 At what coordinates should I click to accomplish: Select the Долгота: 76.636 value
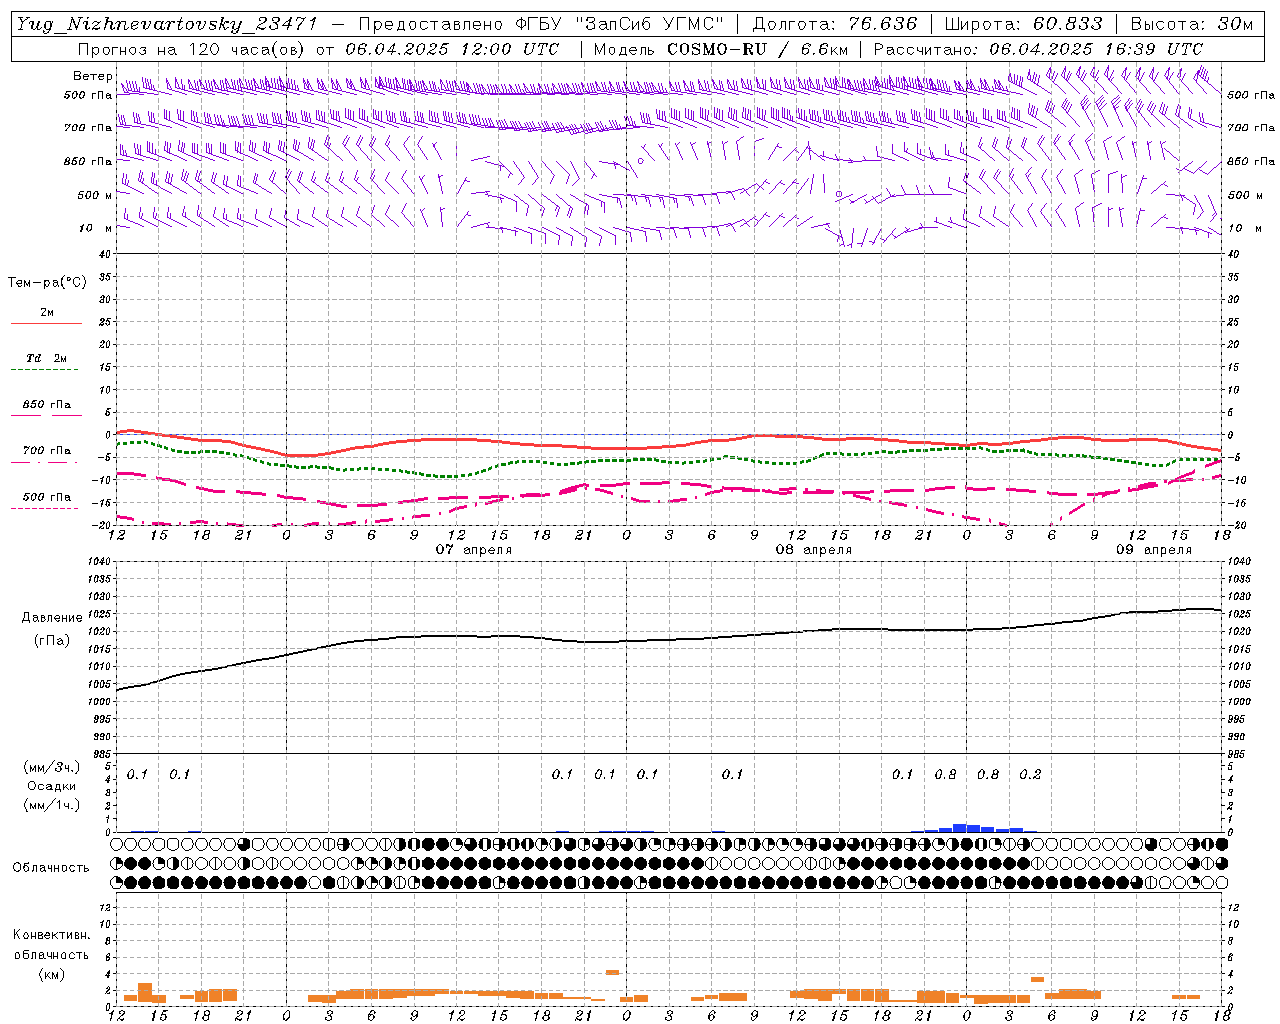(x=834, y=24)
